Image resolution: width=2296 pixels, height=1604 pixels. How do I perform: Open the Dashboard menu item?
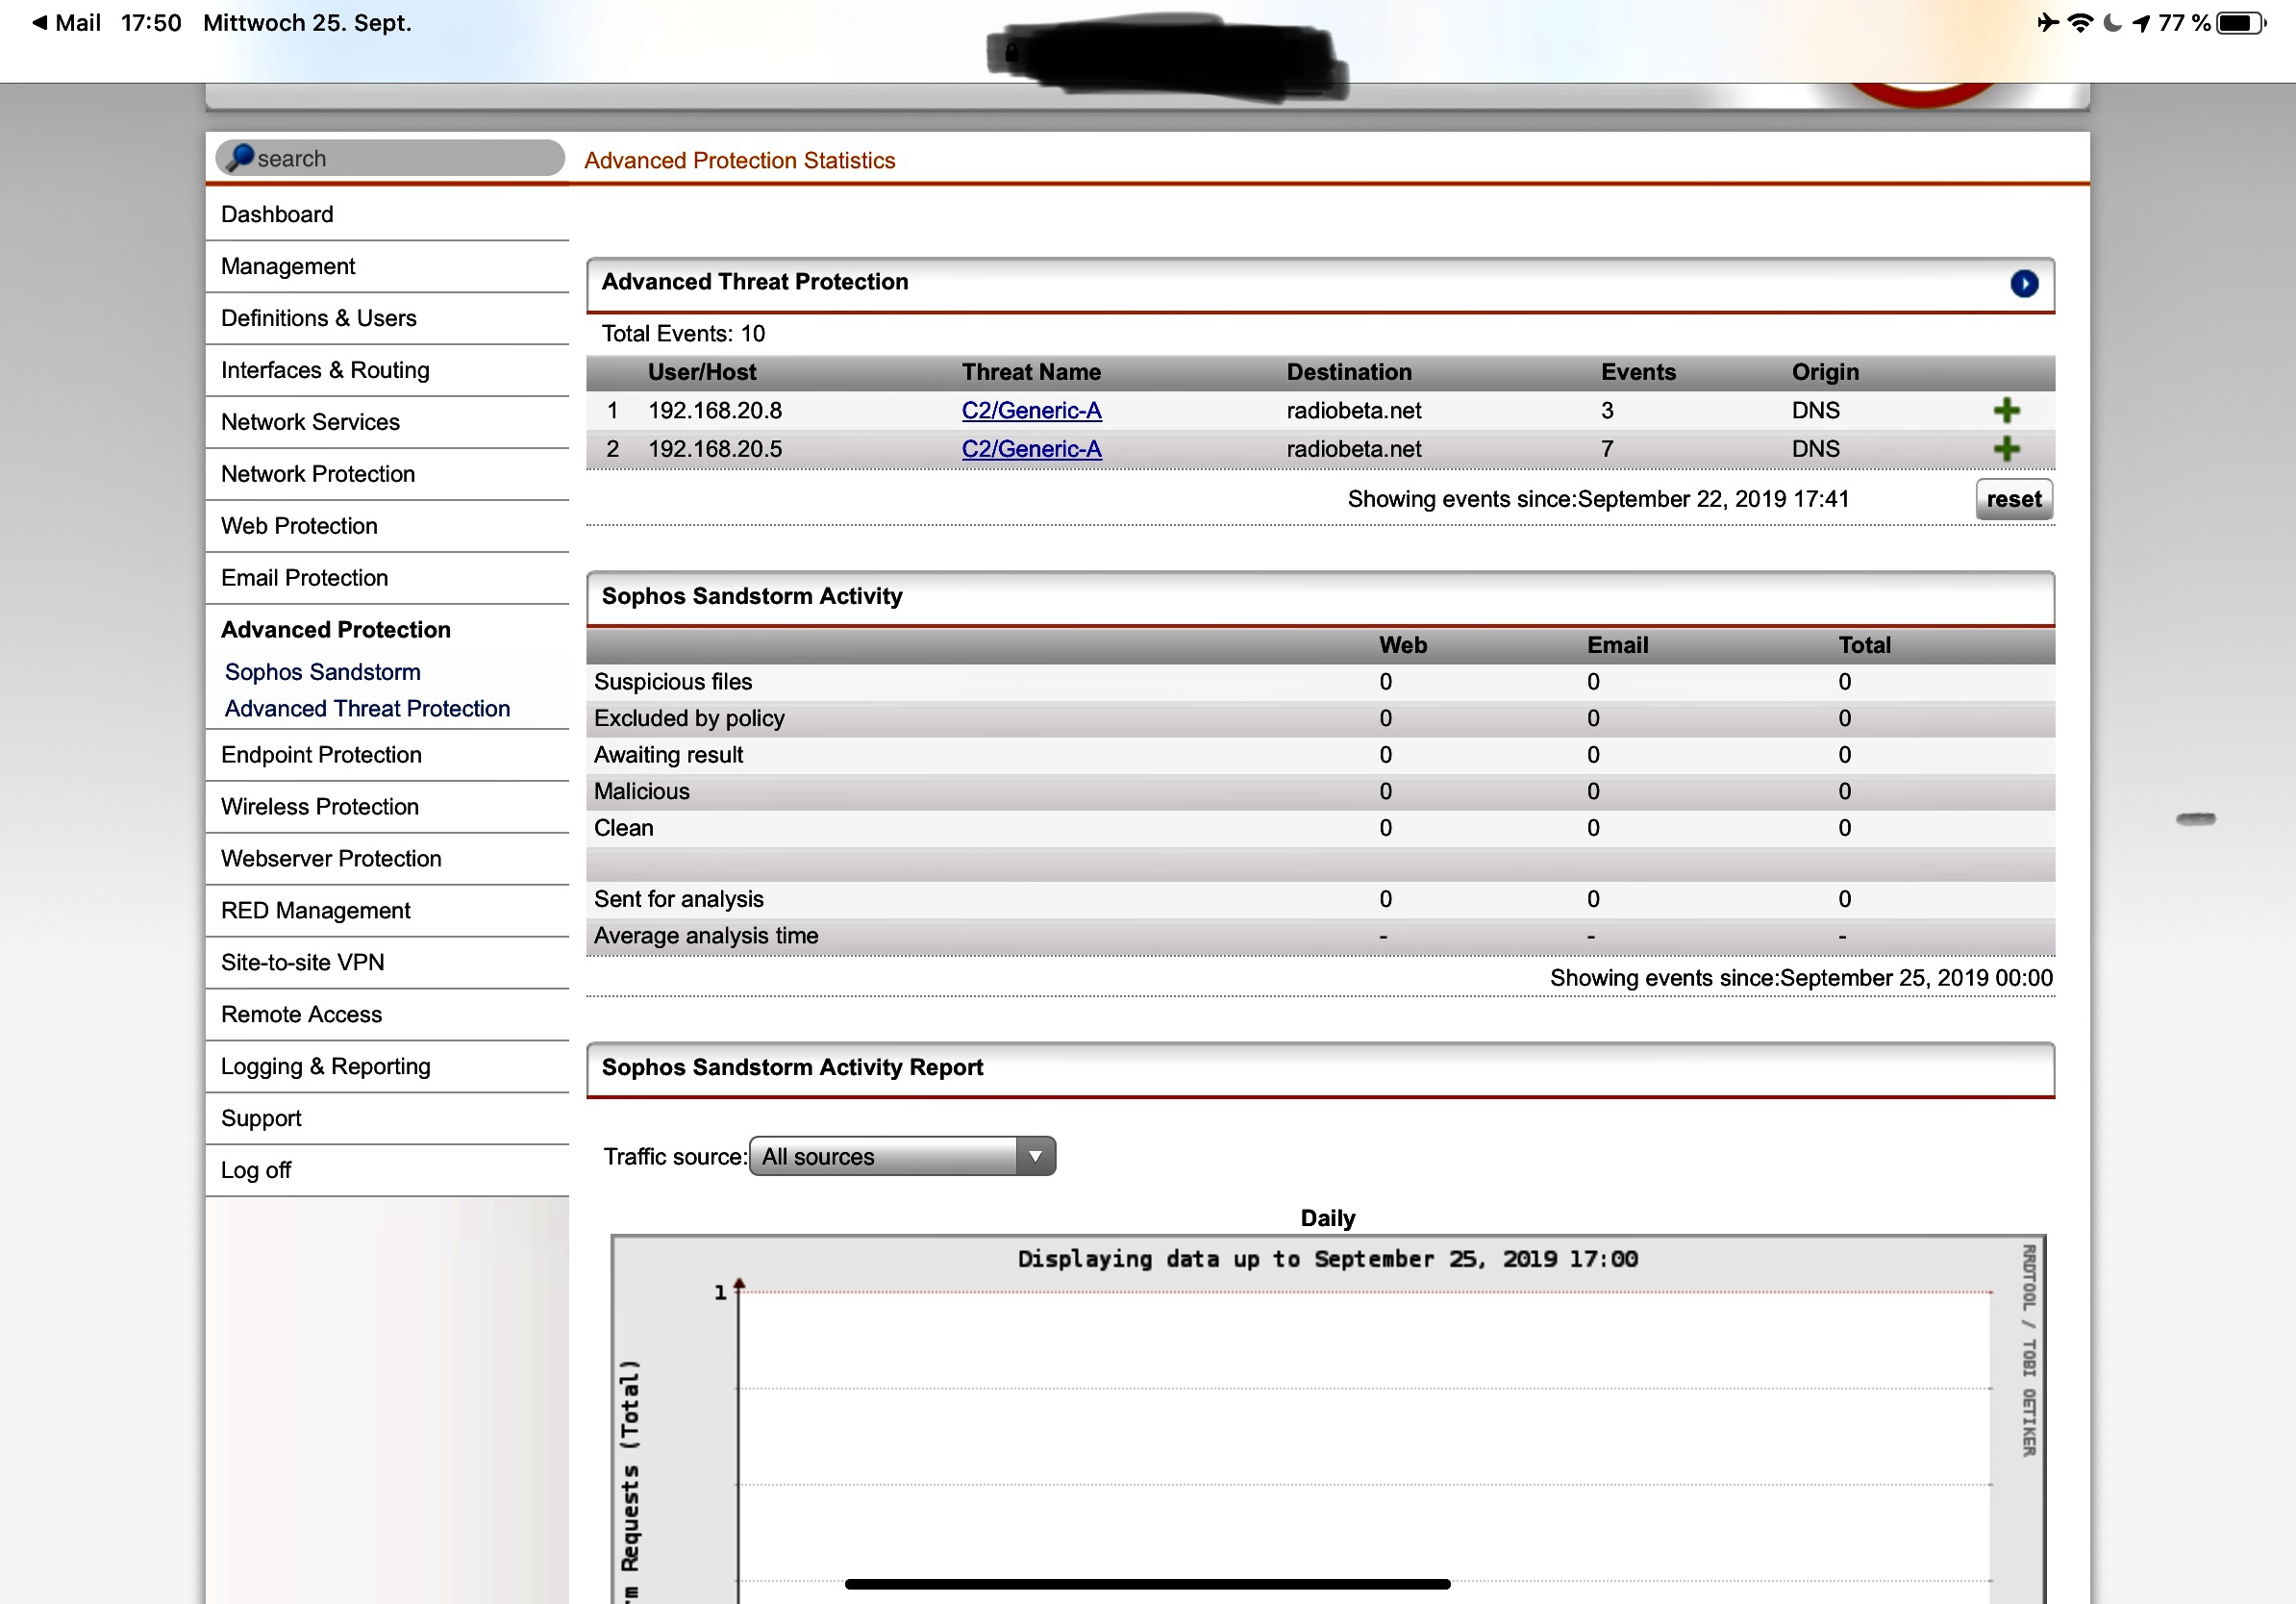[x=277, y=214]
